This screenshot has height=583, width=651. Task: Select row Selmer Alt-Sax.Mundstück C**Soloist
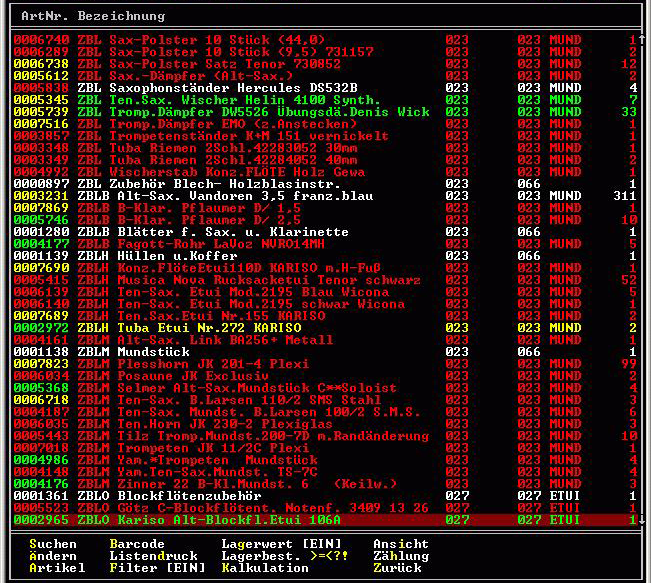pyautogui.click(x=325, y=388)
